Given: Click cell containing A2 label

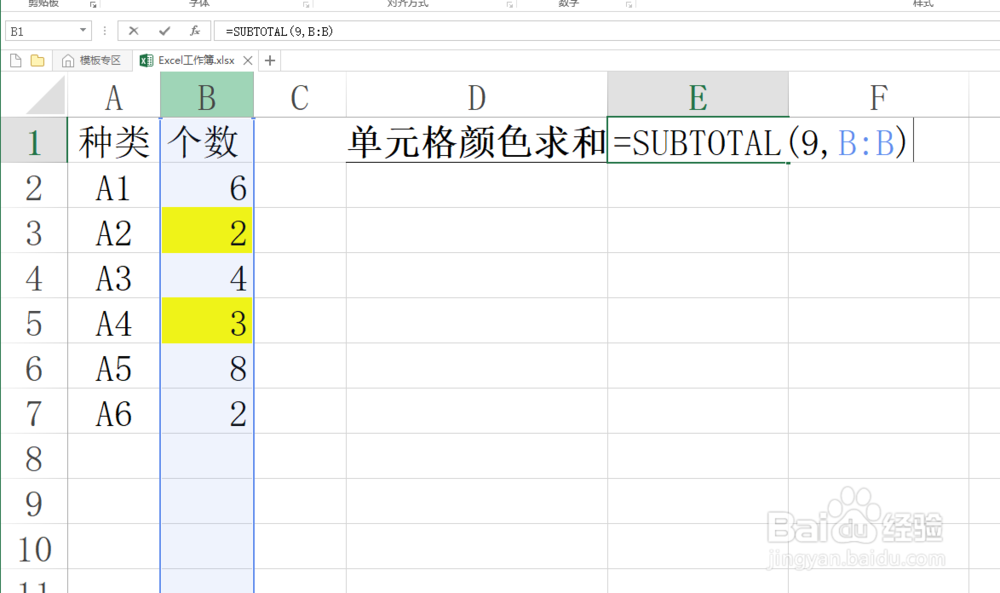Looking at the screenshot, I should pos(114,231).
